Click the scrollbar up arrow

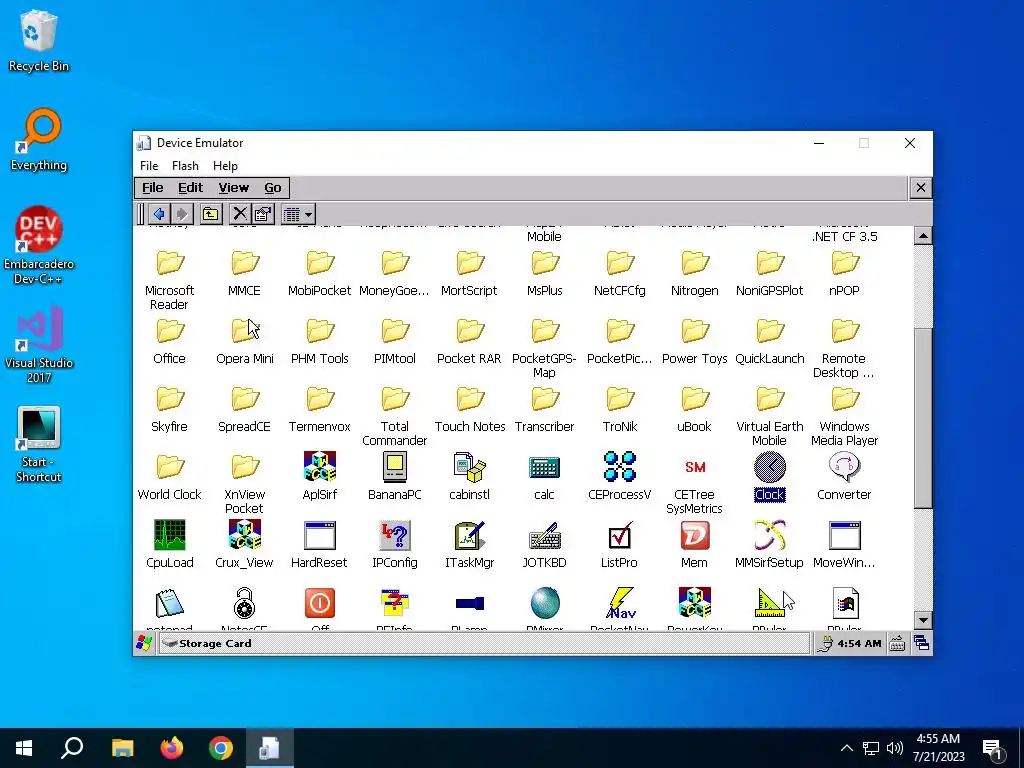click(923, 236)
